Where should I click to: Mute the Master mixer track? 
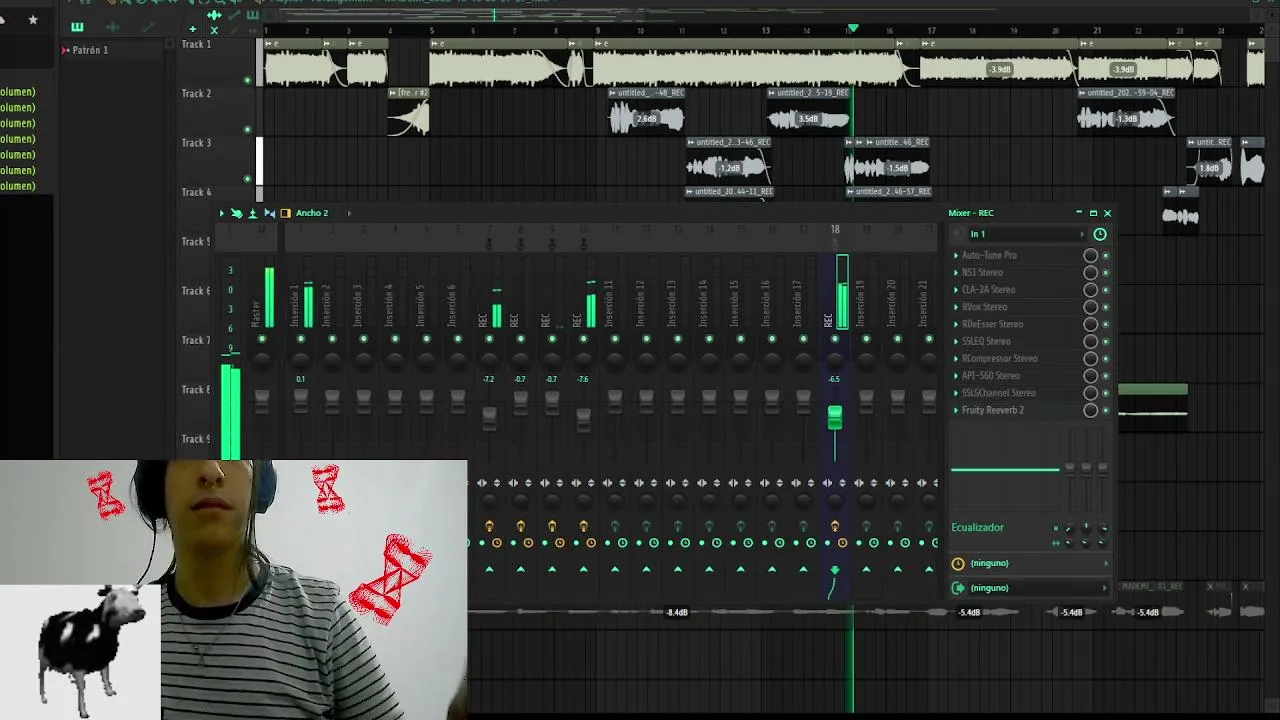pyautogui.click(x=262, y=339)
